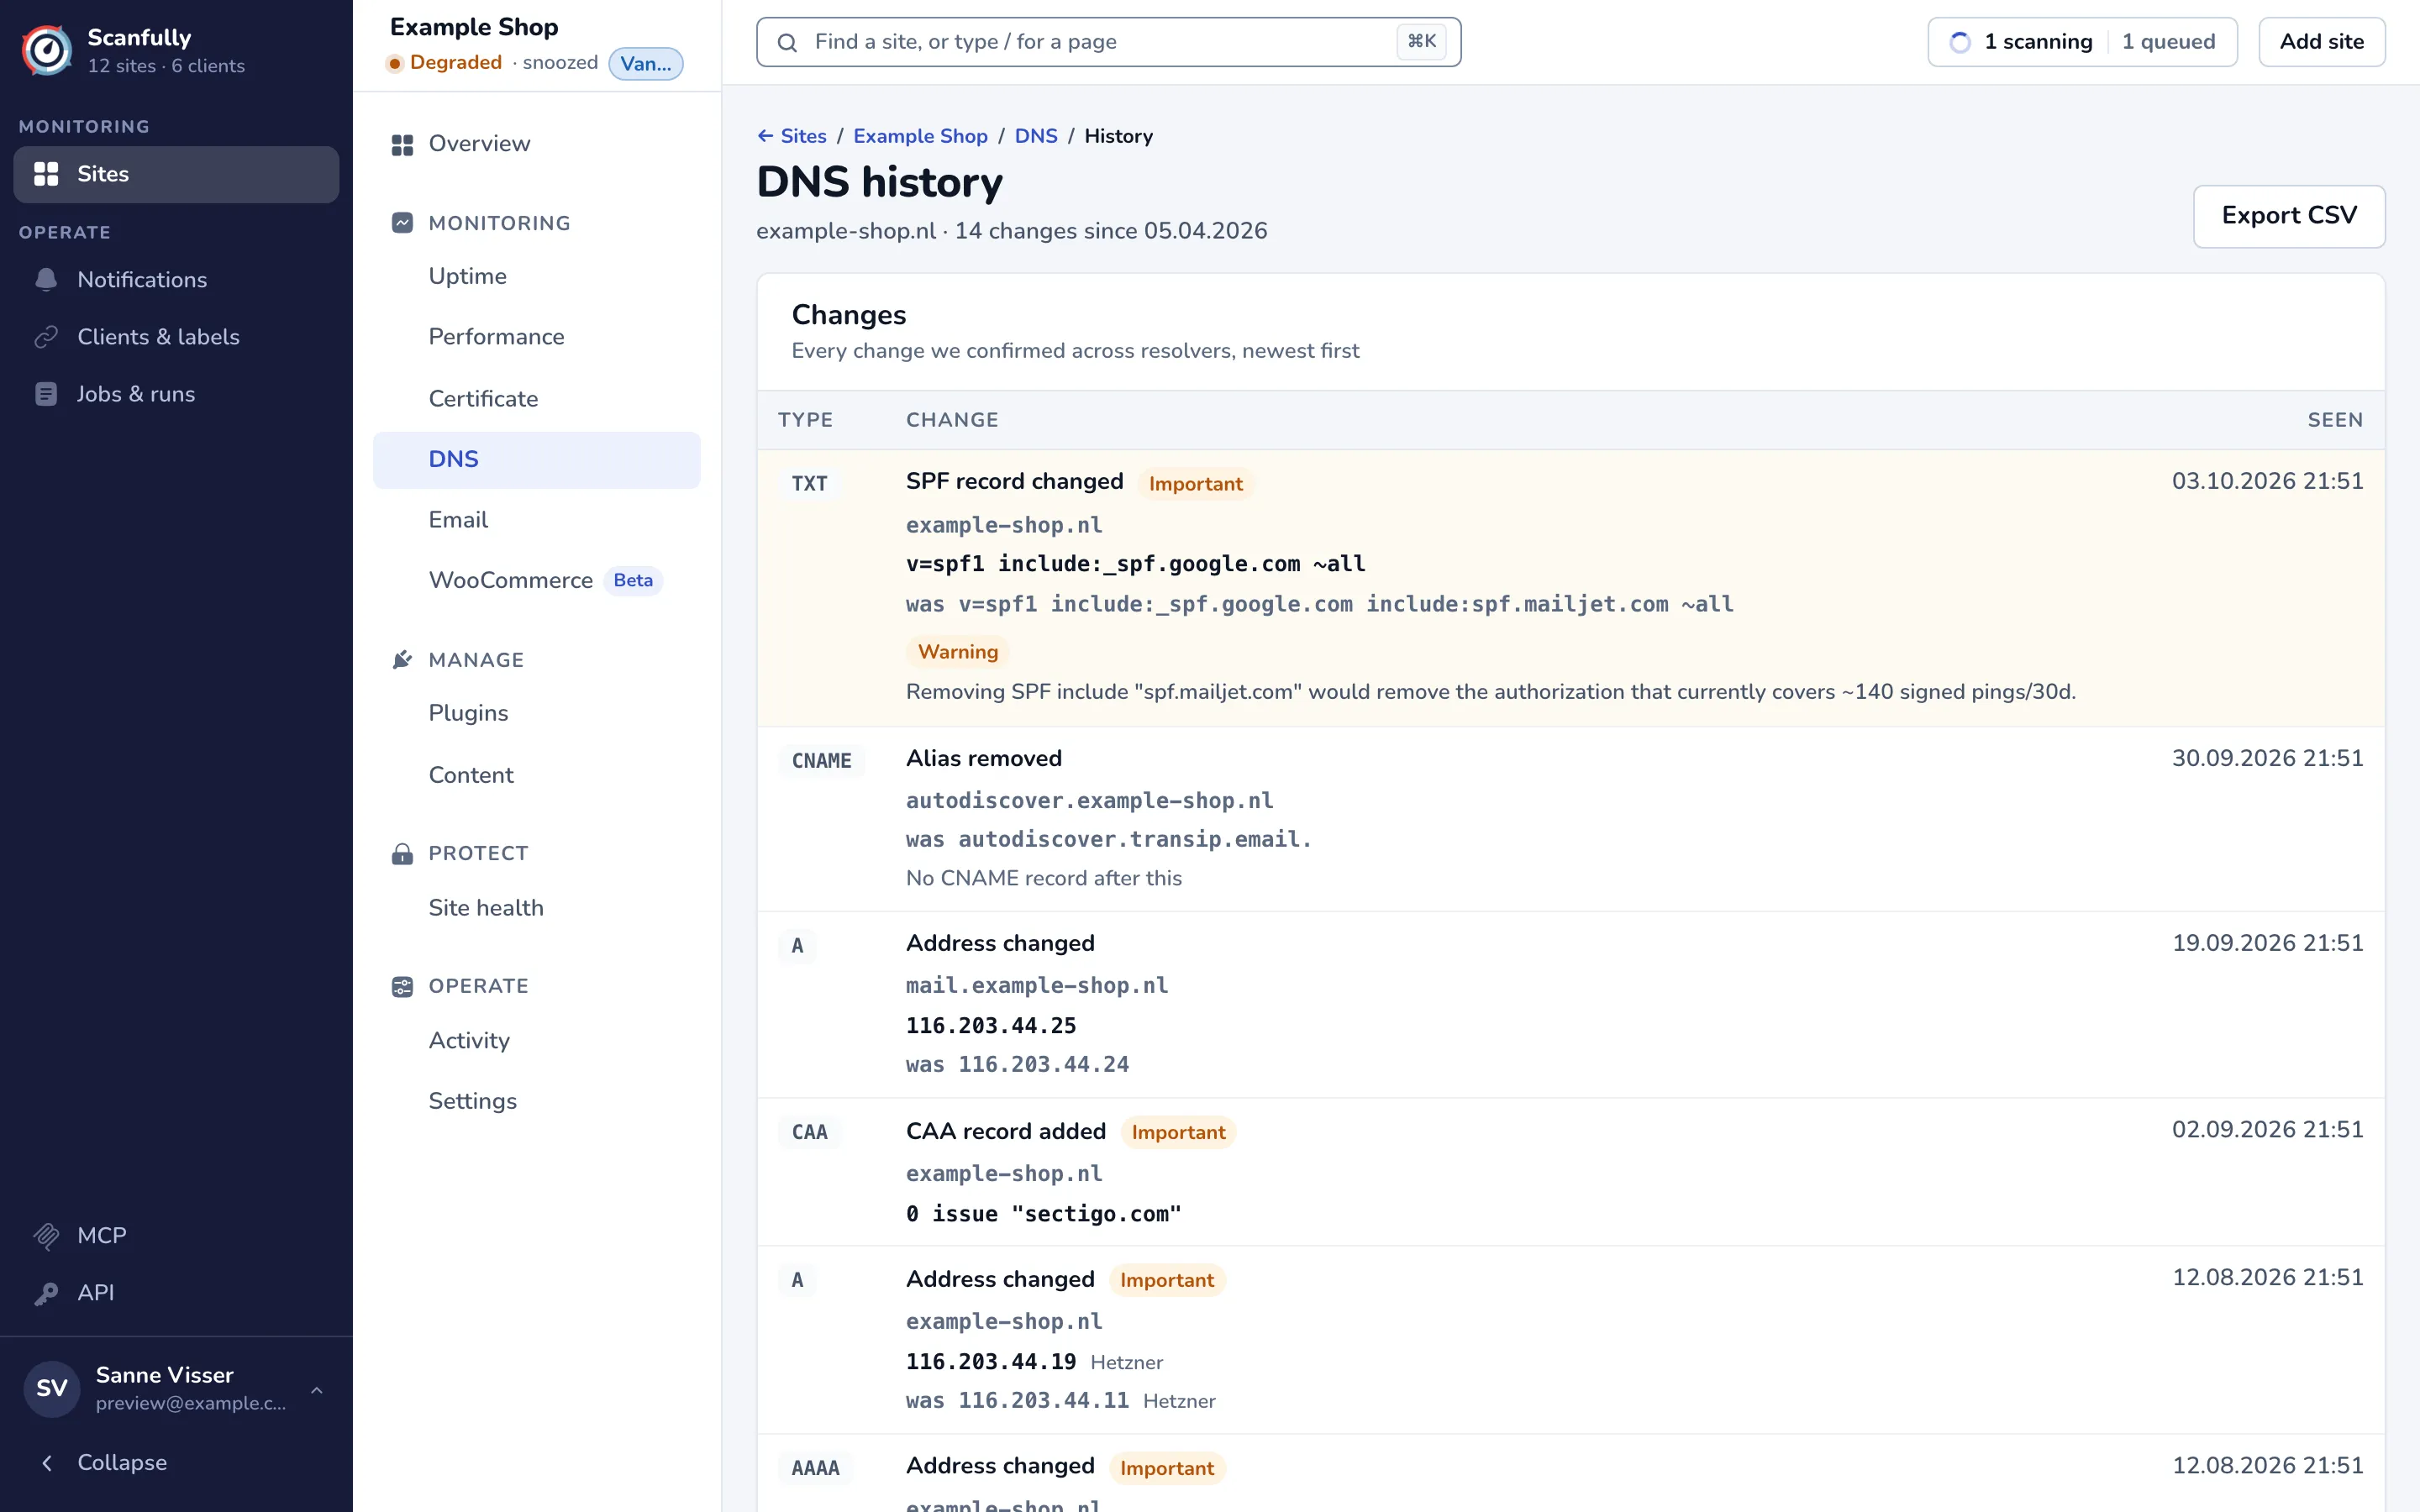This screenshot has width=2420, height=1512.
Task: Click Export CSV button
Action: coord(2289,216)
